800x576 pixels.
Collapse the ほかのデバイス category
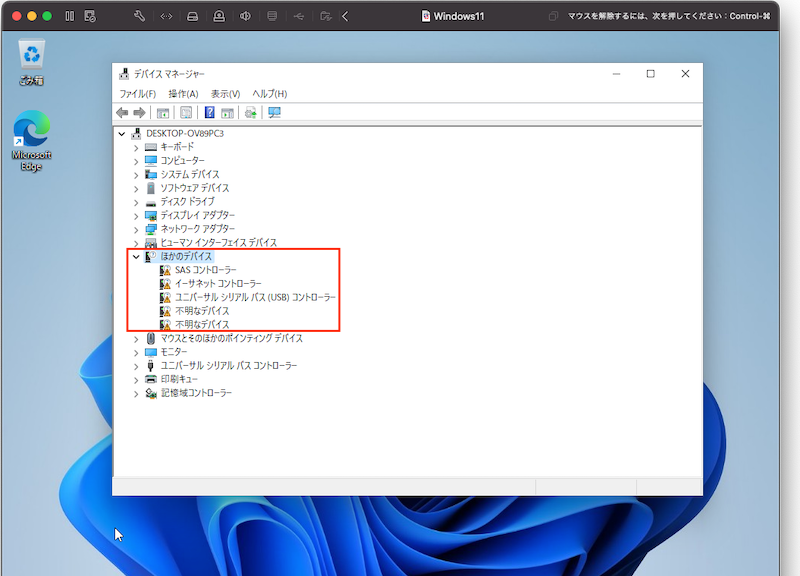point(136,257)
